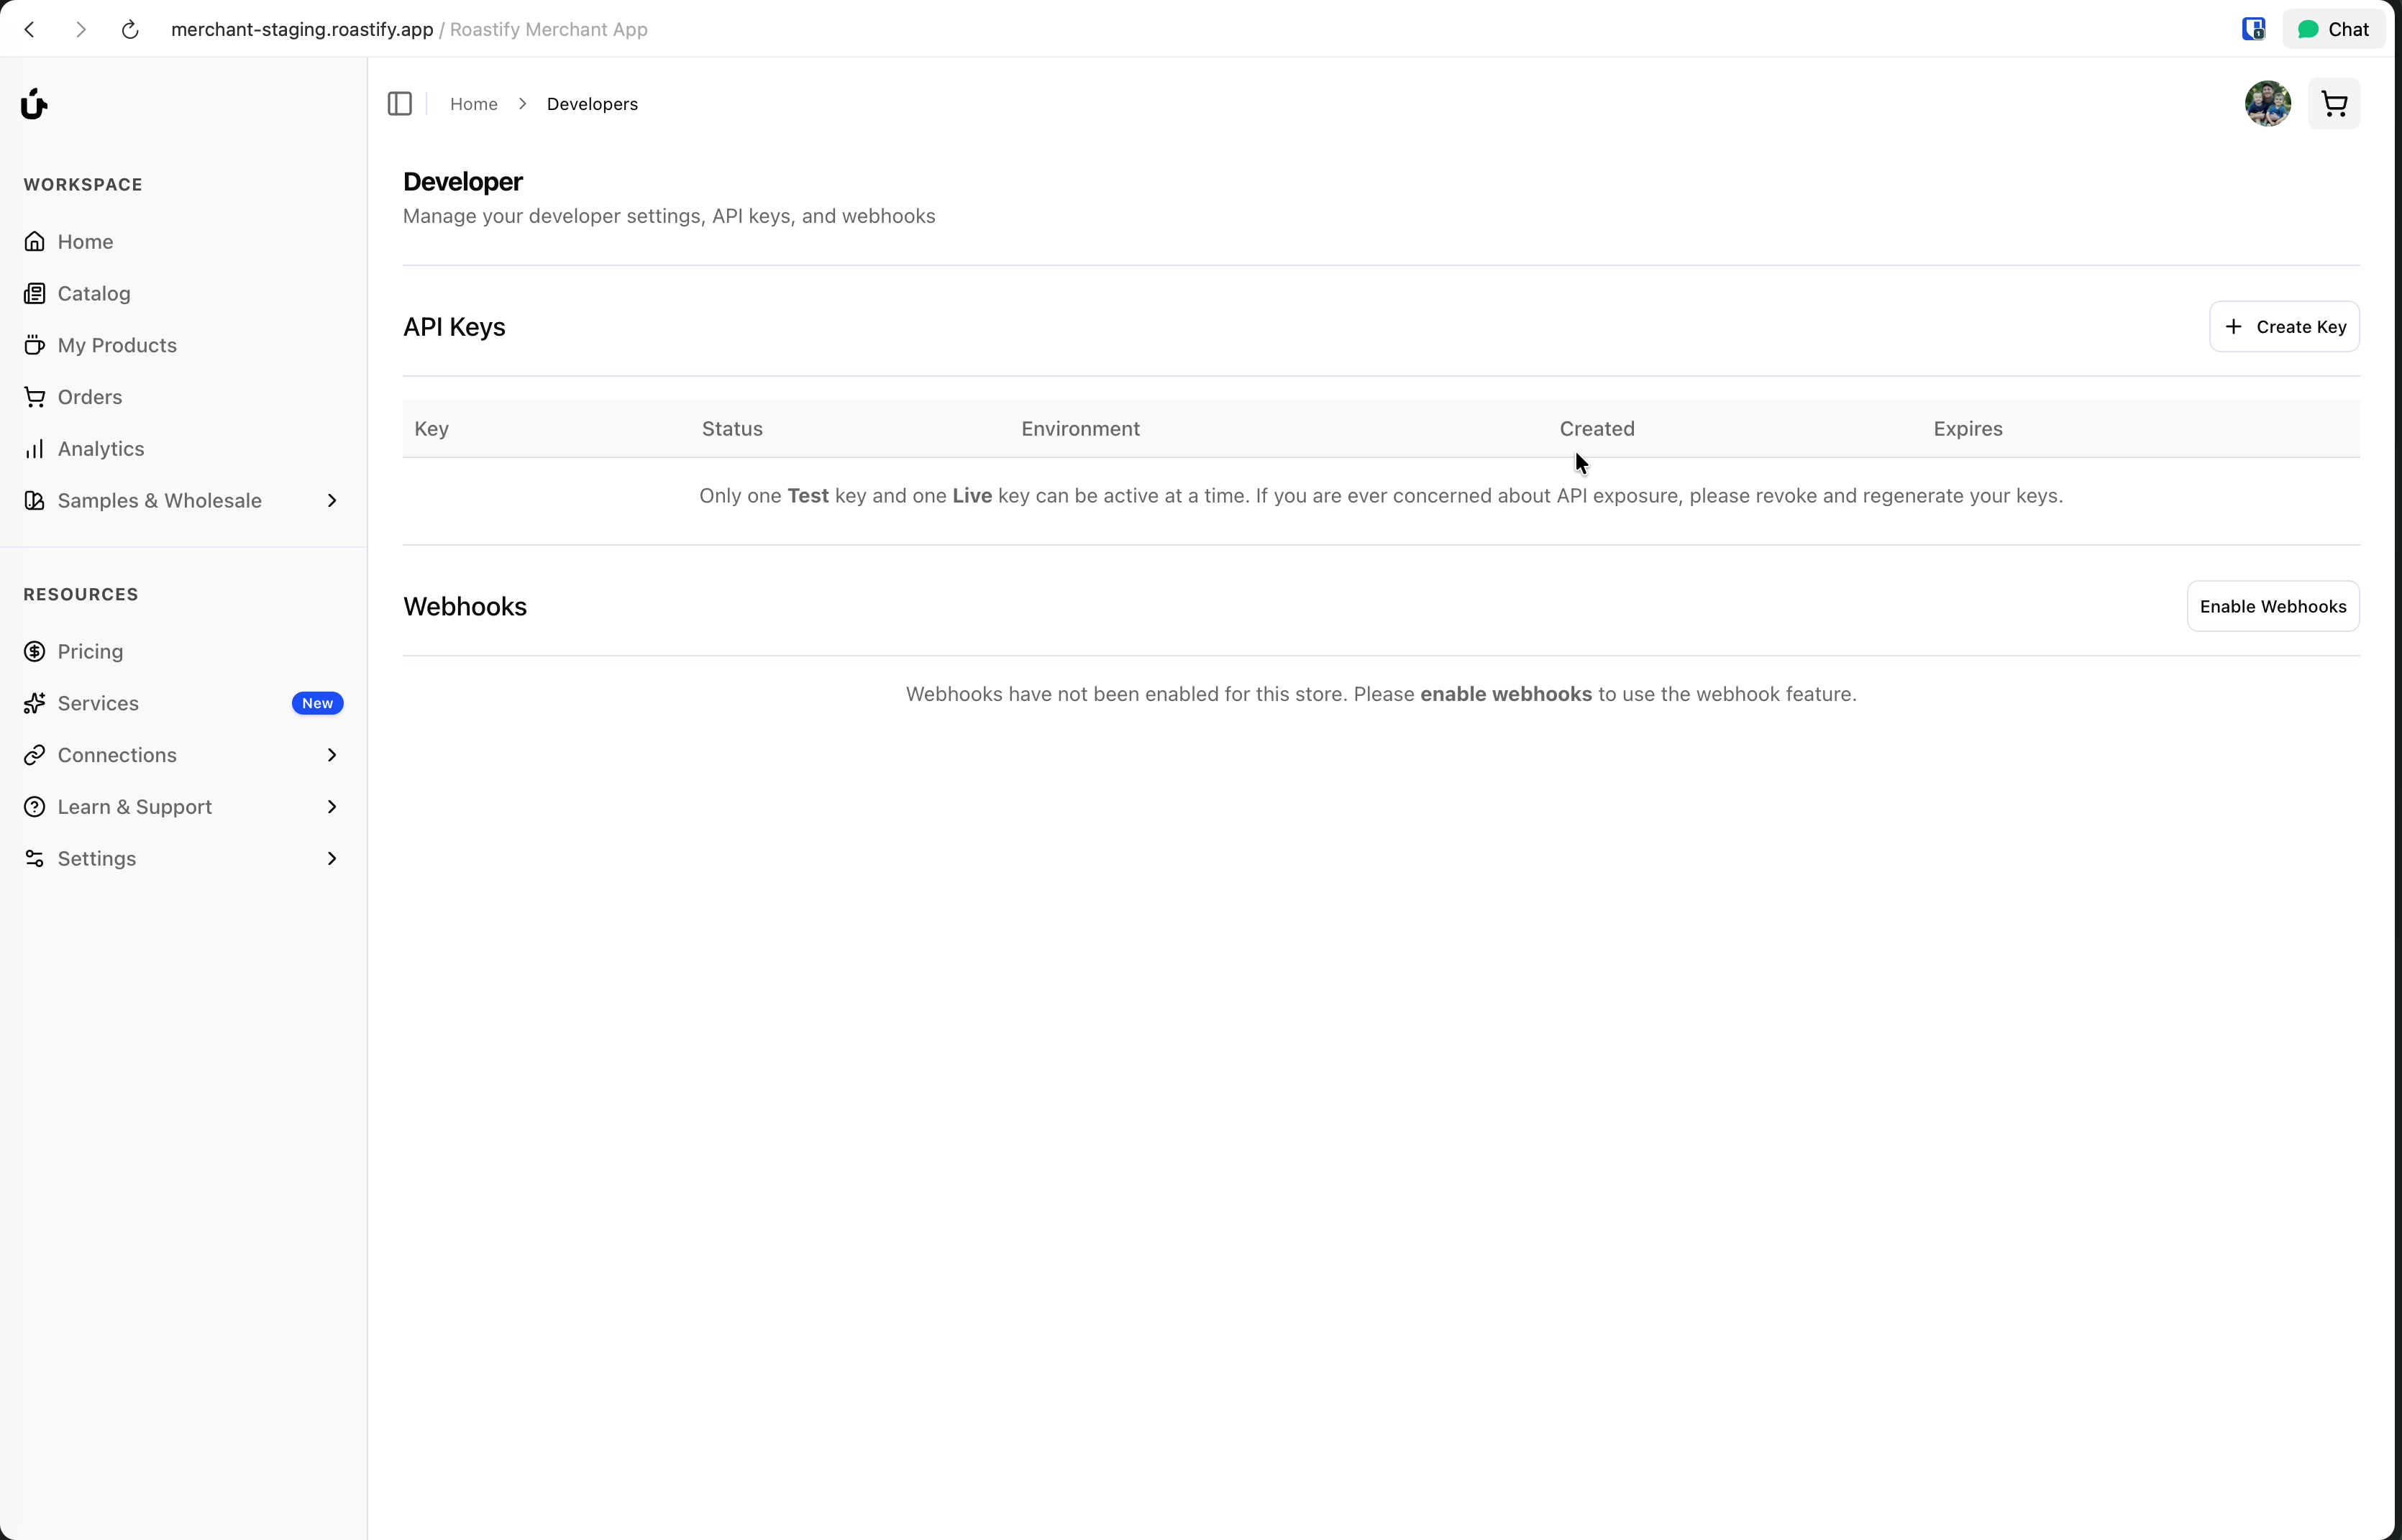
Task: Click the Roastify logo icon
Action: [x=34, y=104]
